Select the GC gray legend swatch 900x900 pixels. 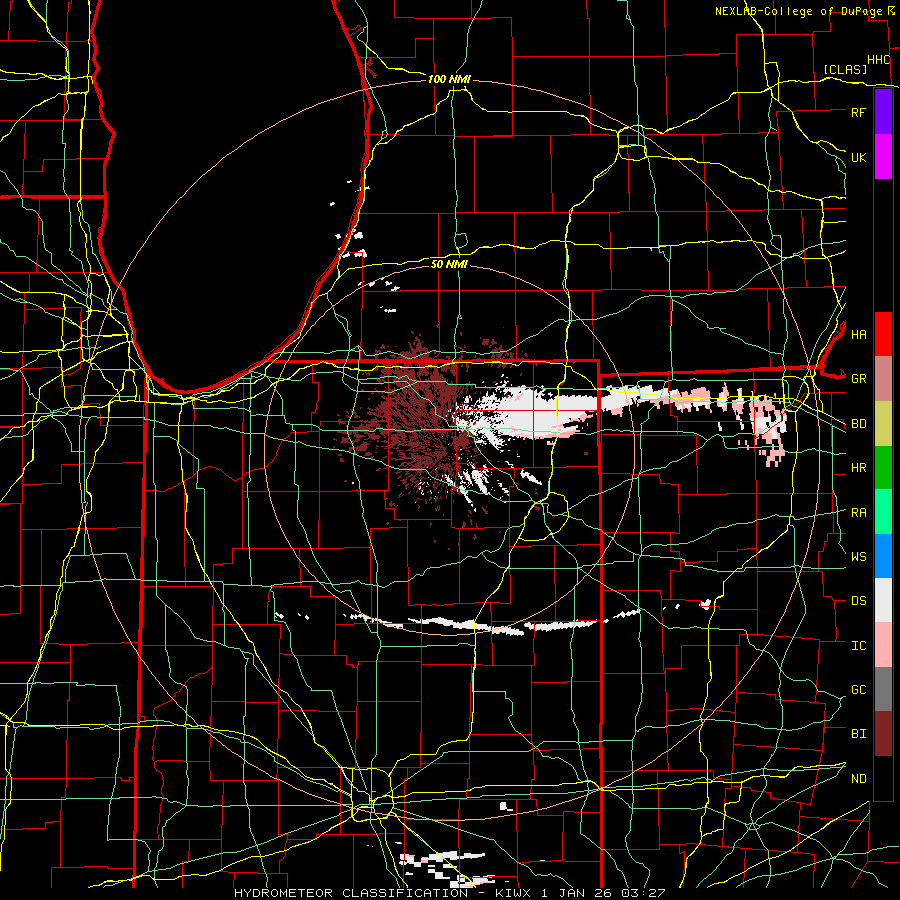point(883,689)
